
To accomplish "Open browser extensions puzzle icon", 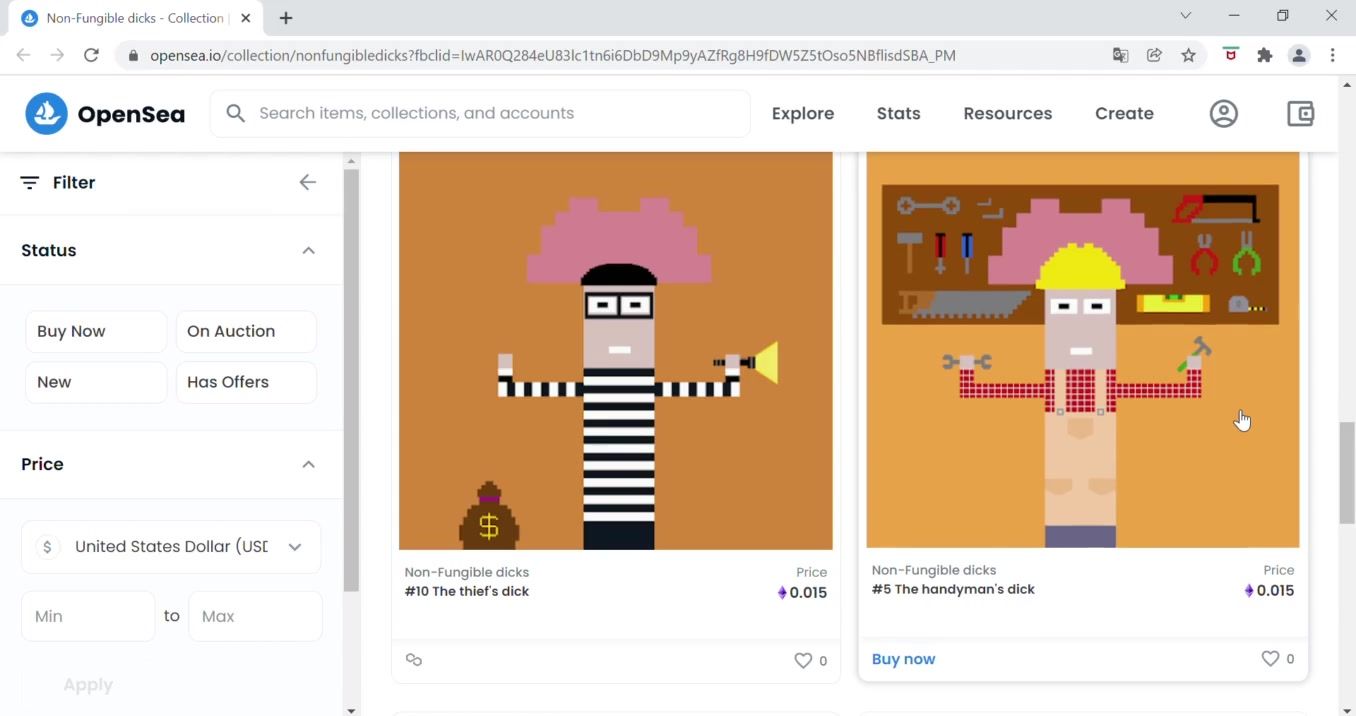I will [1265, 56].
